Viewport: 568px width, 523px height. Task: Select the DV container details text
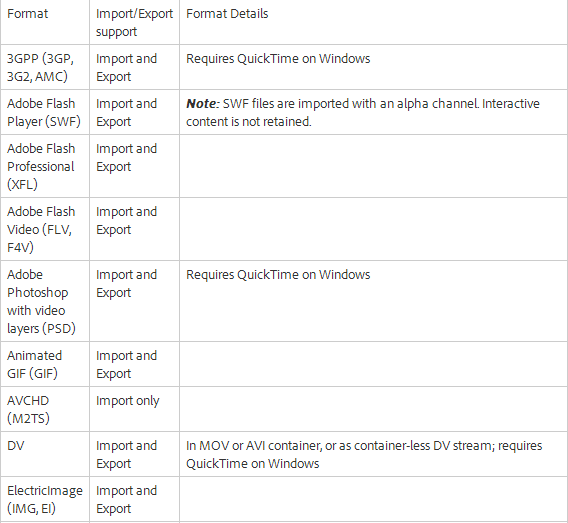pos(364,454)
